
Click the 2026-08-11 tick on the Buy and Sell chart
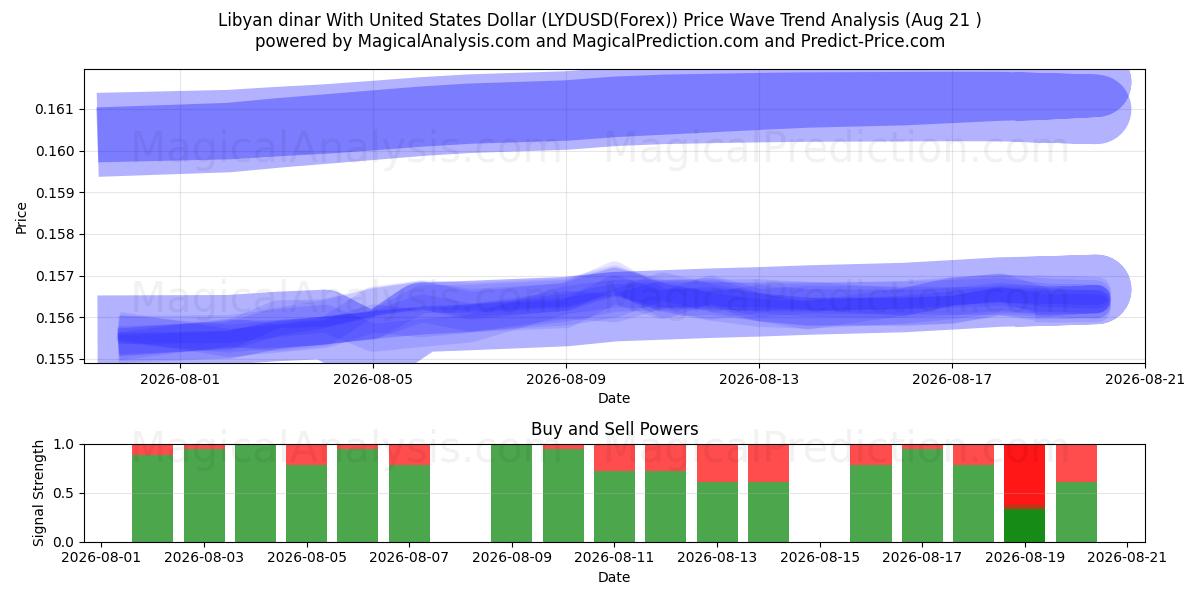coord(614,558)
